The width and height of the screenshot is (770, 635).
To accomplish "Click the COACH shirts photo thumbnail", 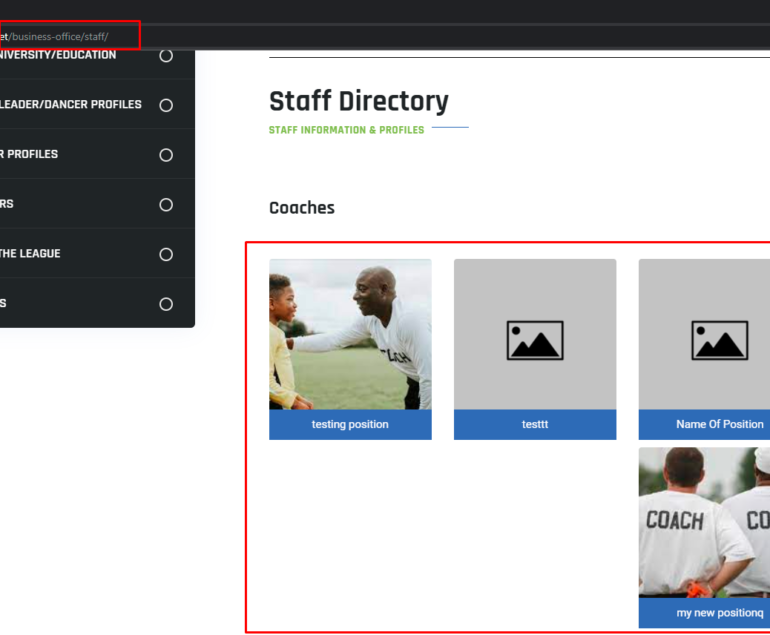I will 704,523.
